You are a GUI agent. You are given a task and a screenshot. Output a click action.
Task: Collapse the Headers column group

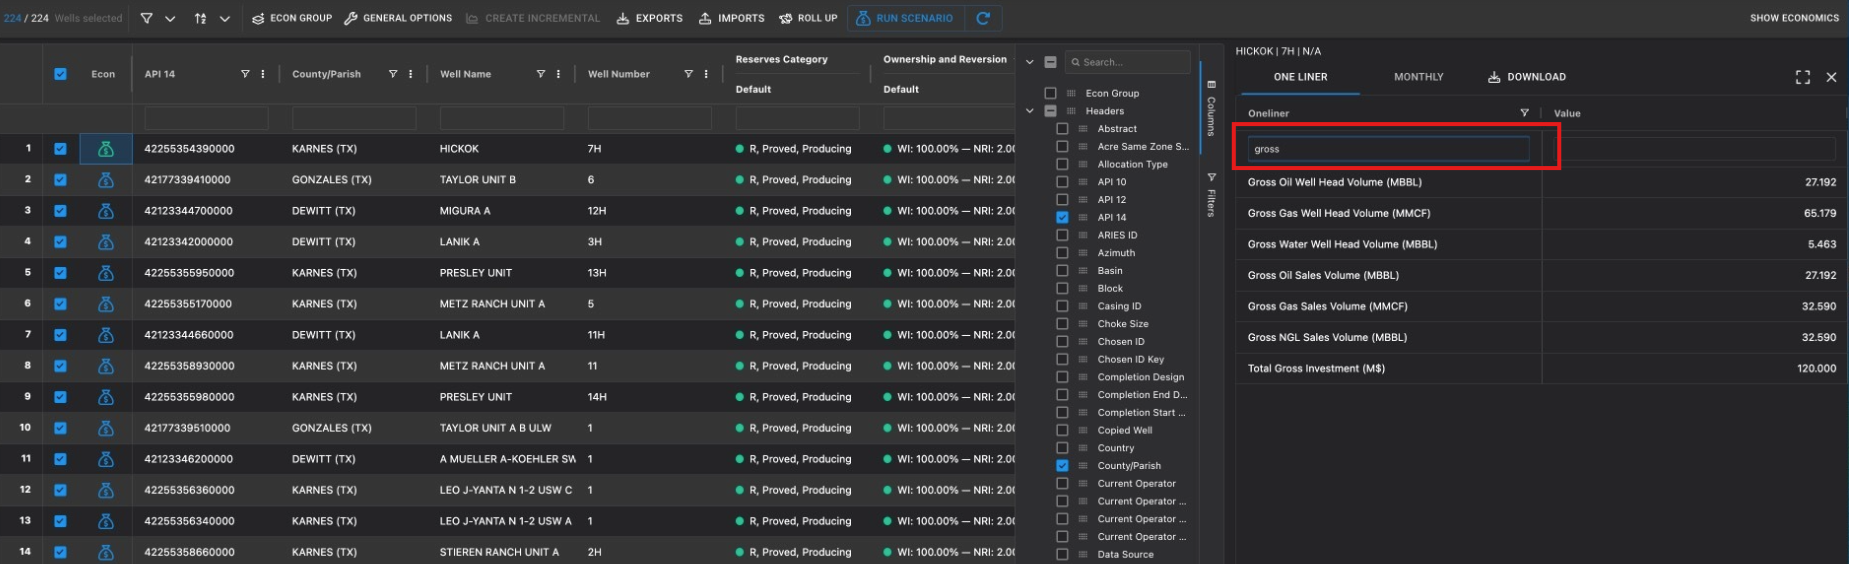(x=1029, y=111)
